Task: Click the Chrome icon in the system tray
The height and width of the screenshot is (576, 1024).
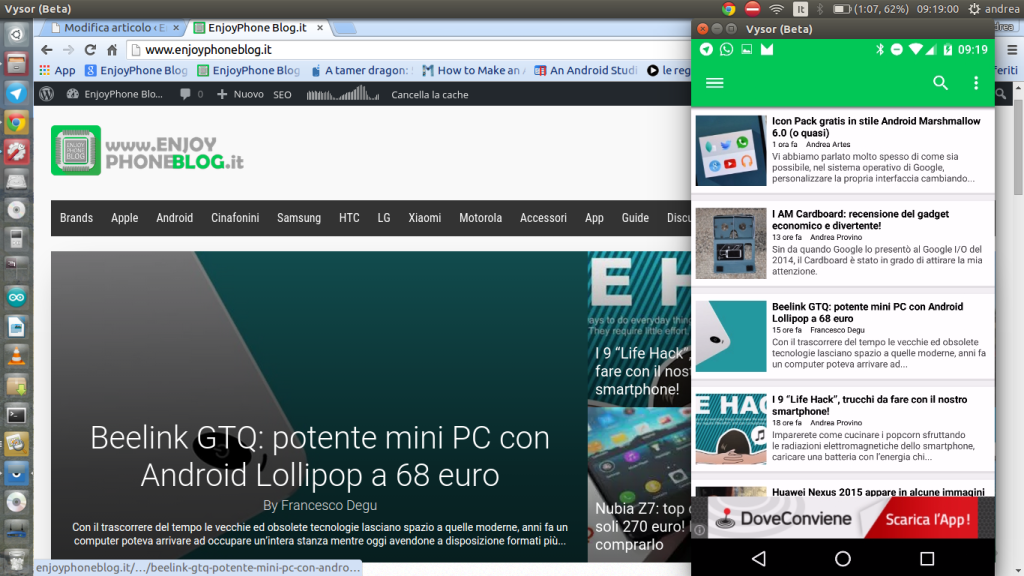Action: click(729, 9)
